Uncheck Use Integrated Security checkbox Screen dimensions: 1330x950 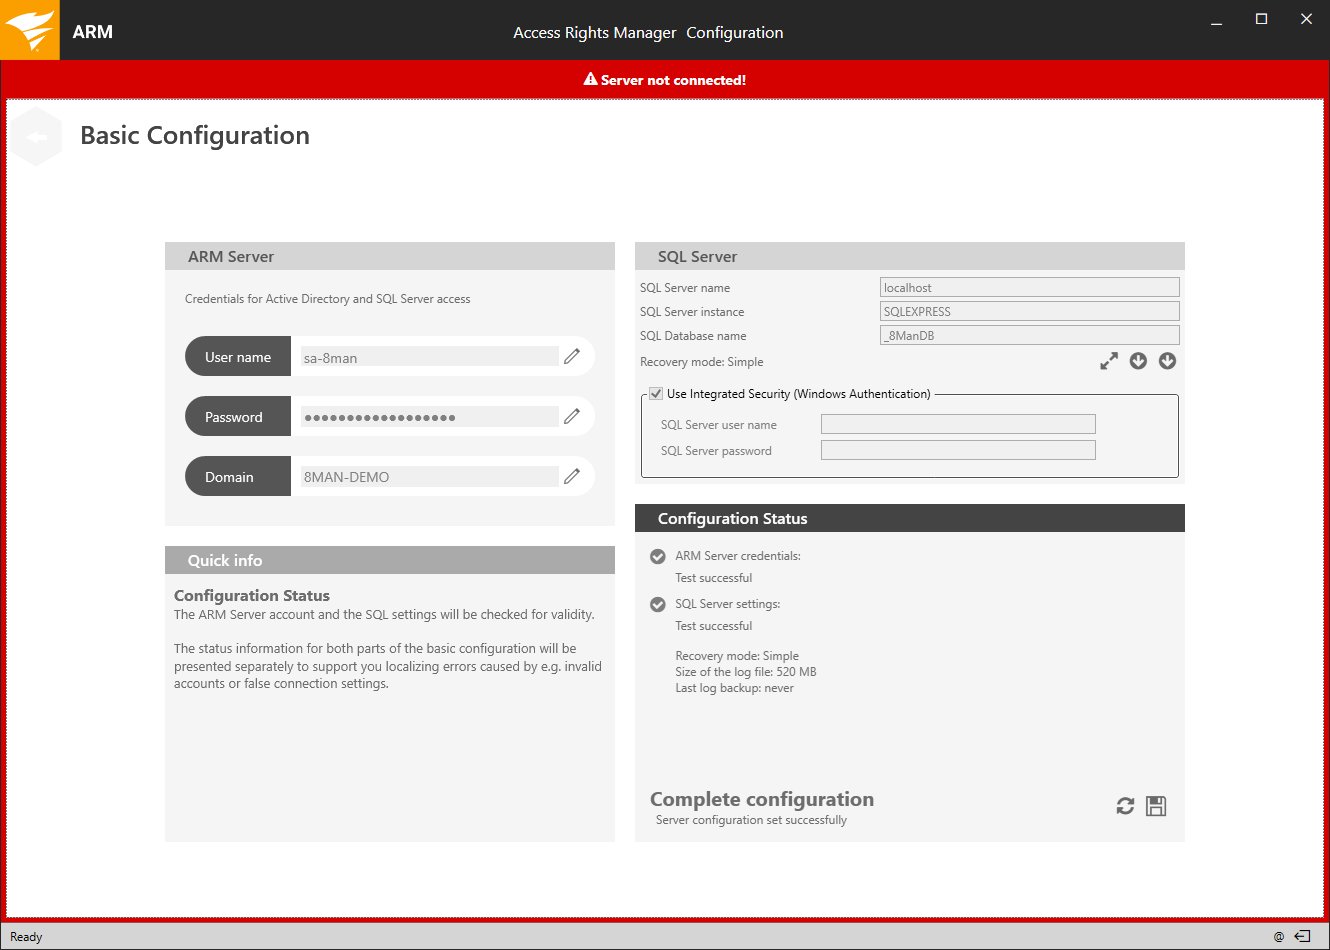[x=656, y=394]
